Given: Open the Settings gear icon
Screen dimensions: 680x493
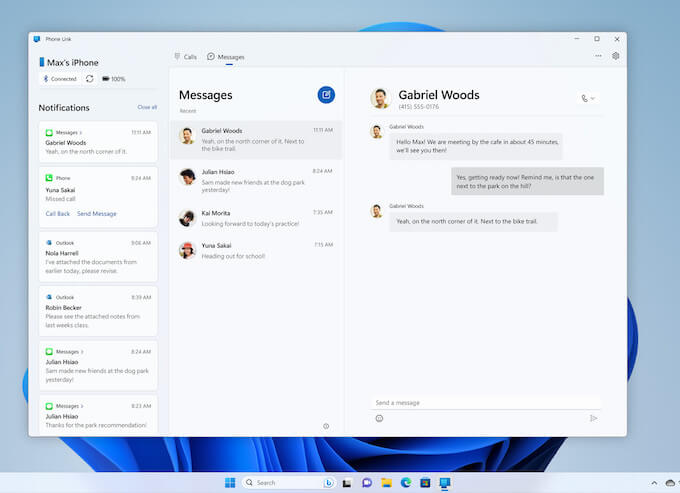Looking at the screenshot, I should coord(615,56).
